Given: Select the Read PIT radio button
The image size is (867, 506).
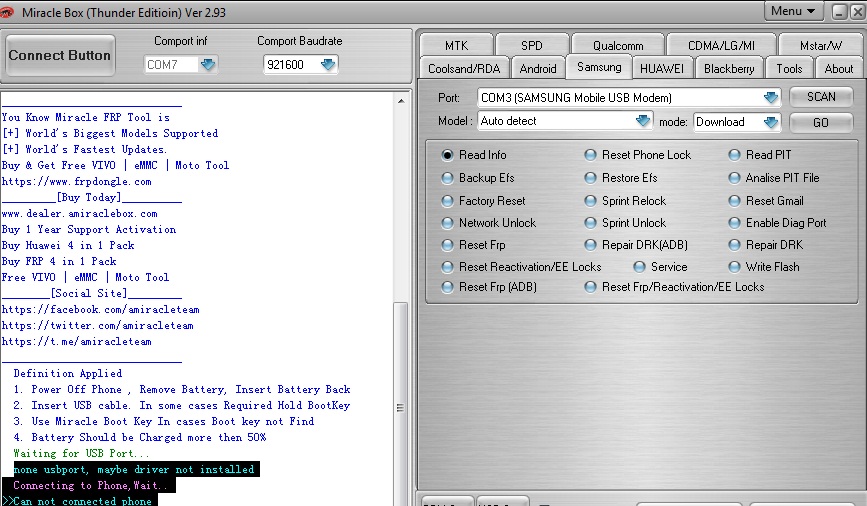Looking at the screenshot, I should point(734,155).
